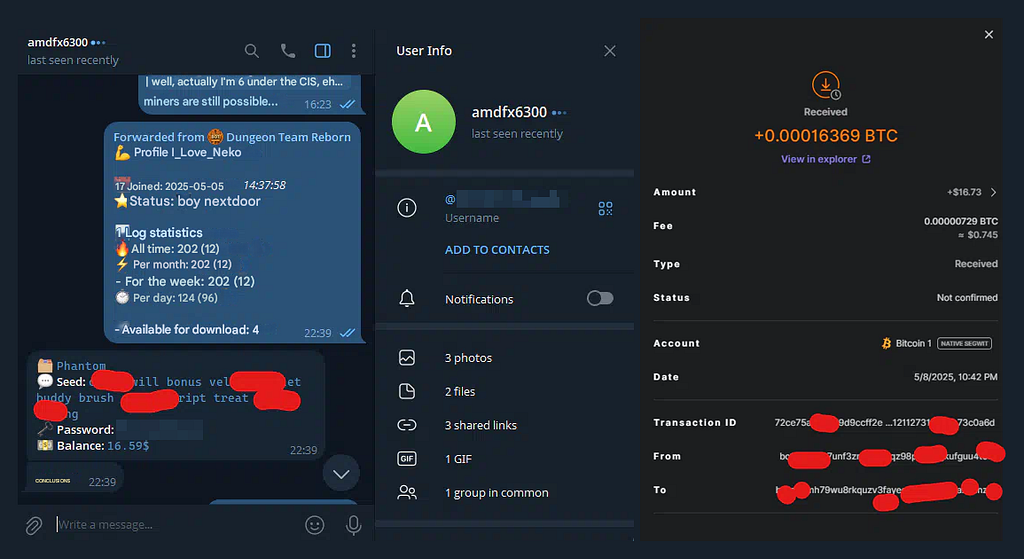This screenshot has width=1024, height=559.
Task: Click the green A profile avatar
Action: point(424,122)
